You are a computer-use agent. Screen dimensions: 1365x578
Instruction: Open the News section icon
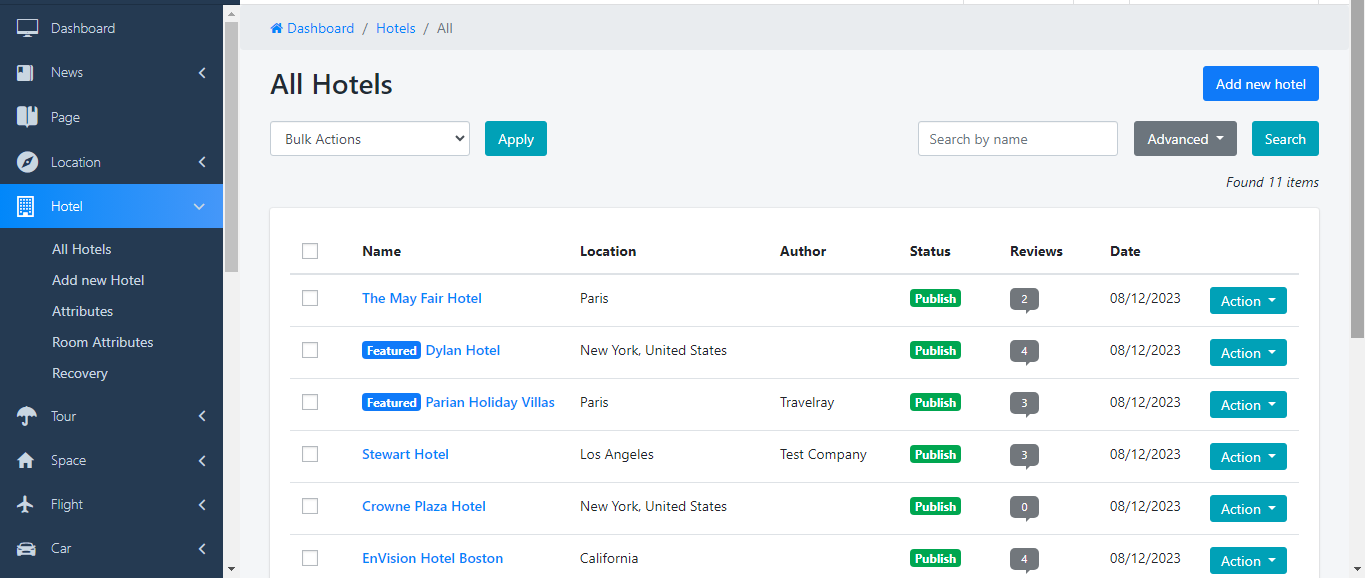click(x=26, y=72)
